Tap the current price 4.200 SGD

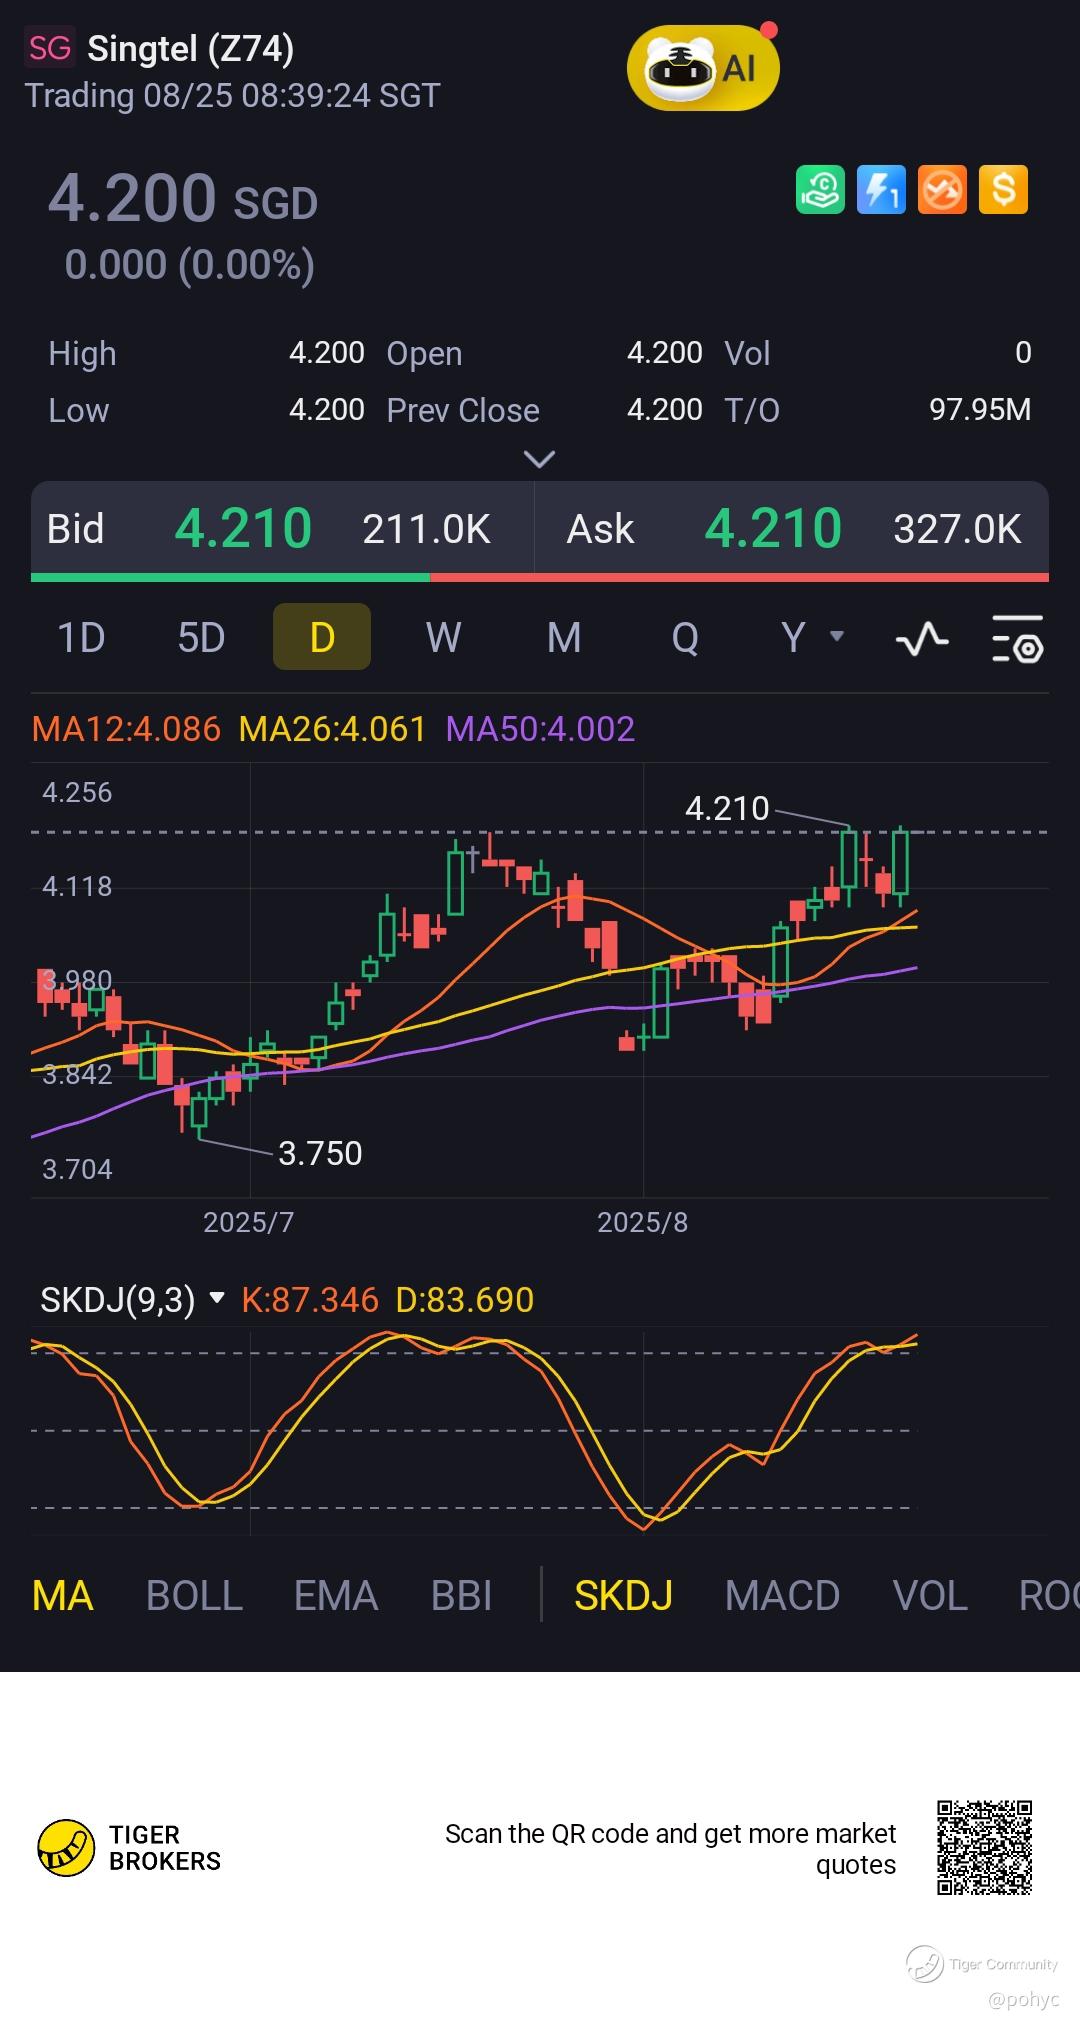[x=183, y=197]
